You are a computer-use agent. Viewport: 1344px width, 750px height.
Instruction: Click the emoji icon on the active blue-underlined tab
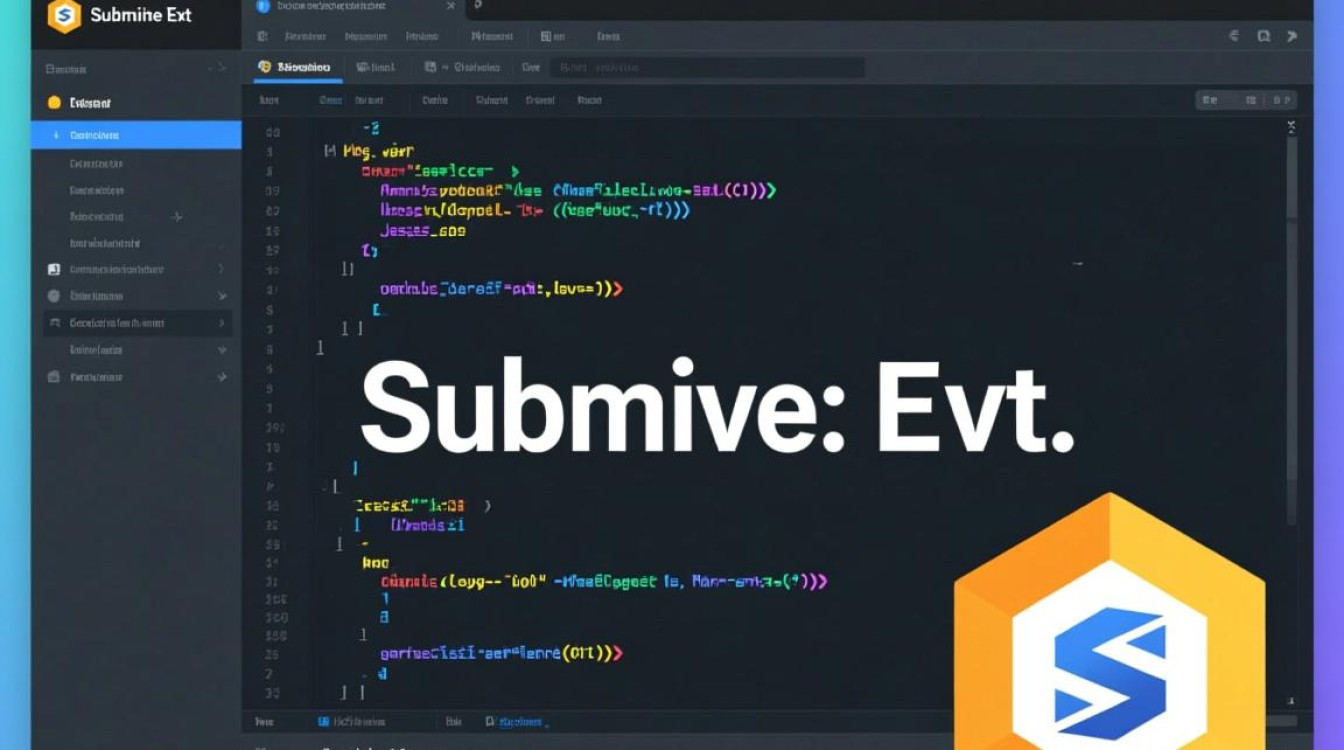pyautogui.click(x=265, y=67)
